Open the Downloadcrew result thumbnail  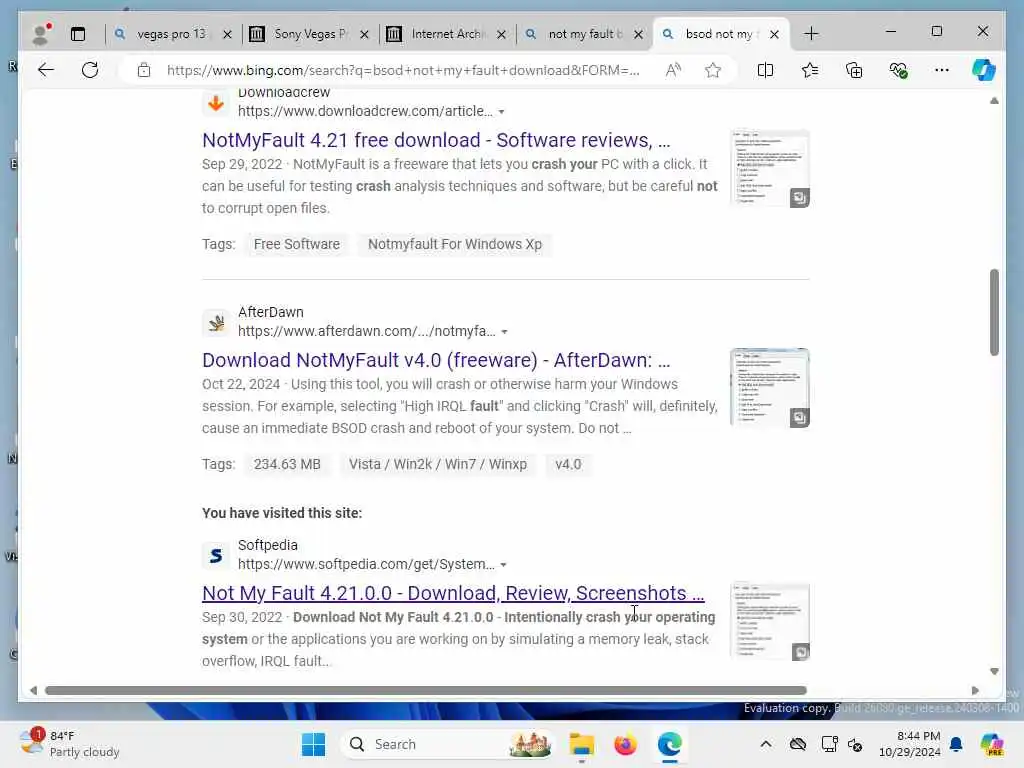tap(770, 168)
